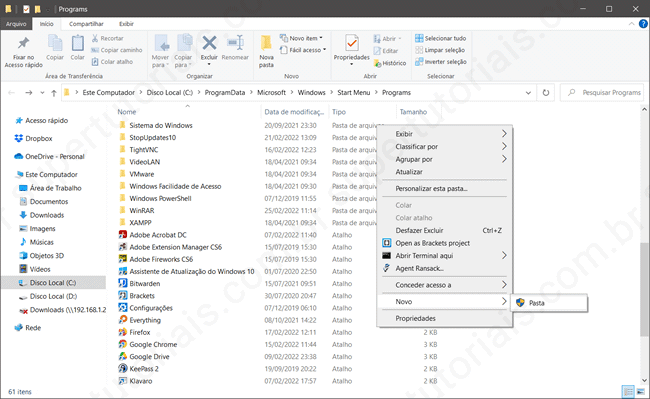Image resolution: width=650 pixels, height=399 pixels.
Task: Select the Brackets shortcut icon
Action: coord(123,296)
